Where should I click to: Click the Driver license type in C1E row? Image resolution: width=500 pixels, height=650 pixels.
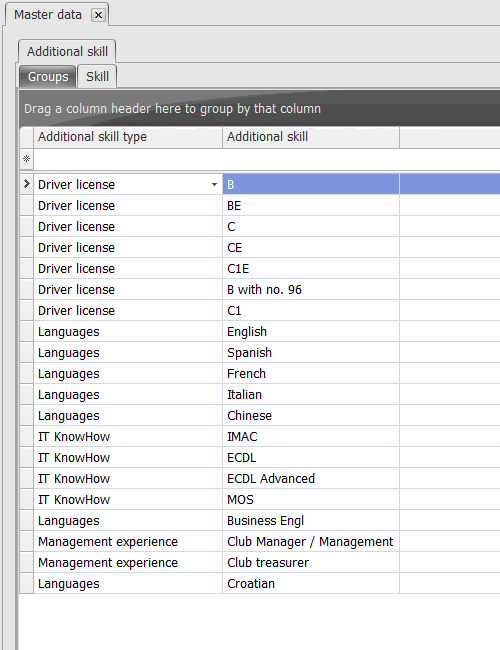tap(128, 269)
